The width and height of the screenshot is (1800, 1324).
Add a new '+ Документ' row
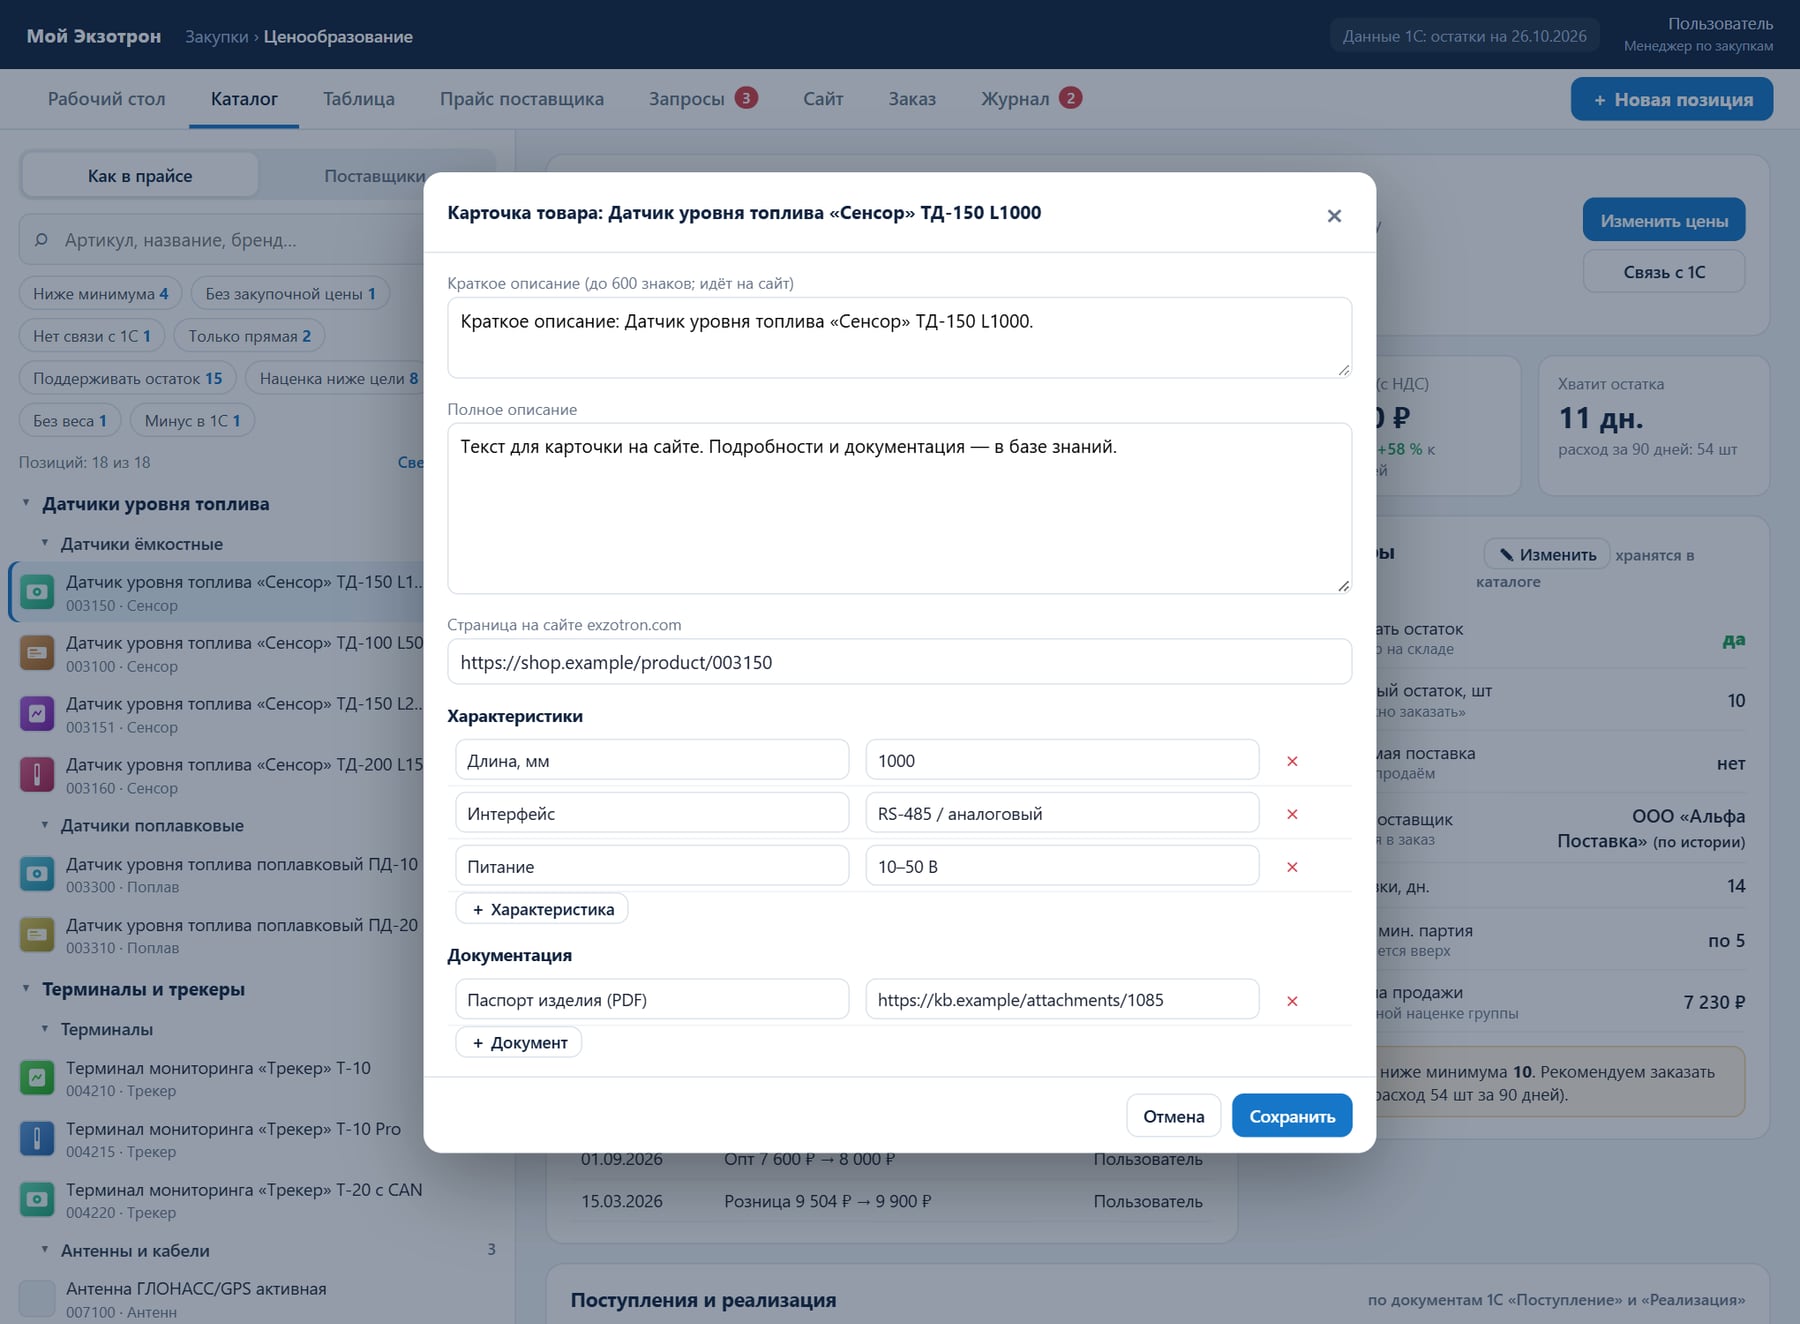(519, 1043)
